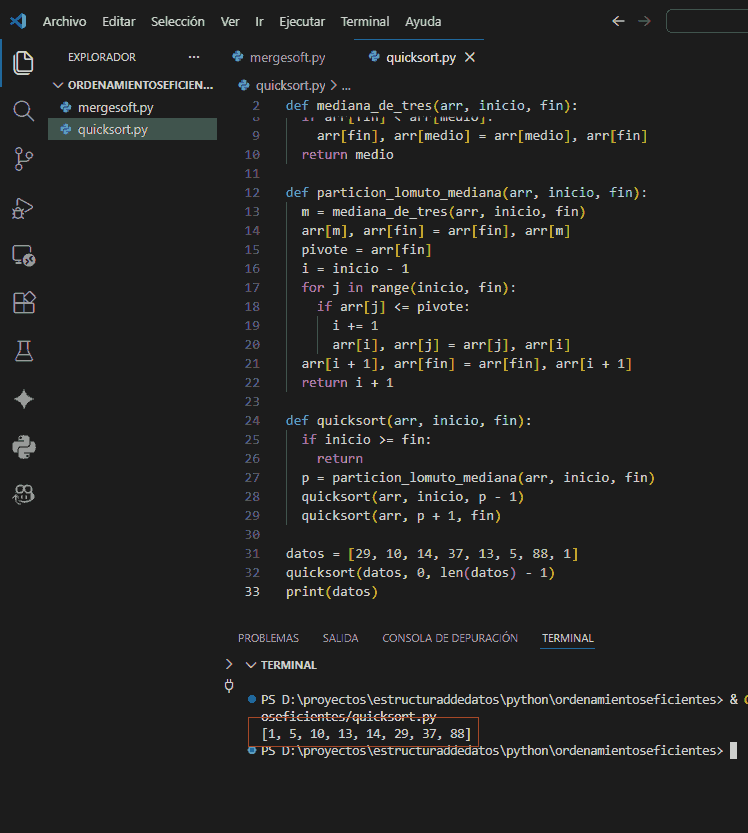The width and height of the screenshot is (748, 833).
Task: Open the Remote Explorer view
Action: pos(23,256)
